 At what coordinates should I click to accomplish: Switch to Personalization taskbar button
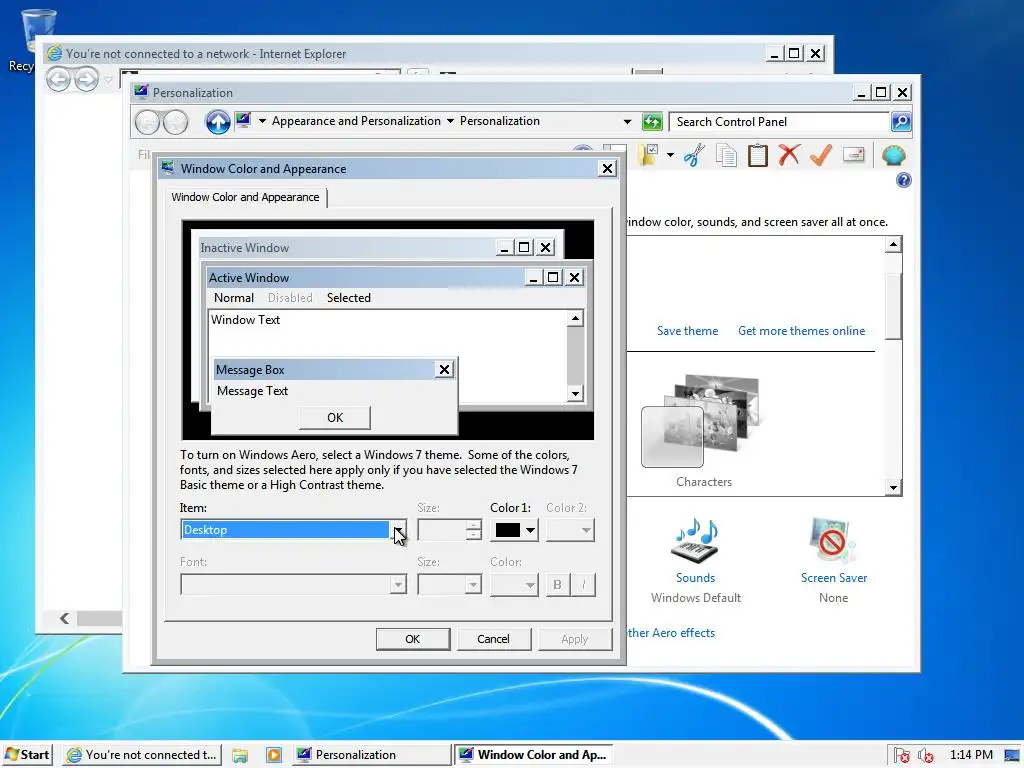[371, 755]
